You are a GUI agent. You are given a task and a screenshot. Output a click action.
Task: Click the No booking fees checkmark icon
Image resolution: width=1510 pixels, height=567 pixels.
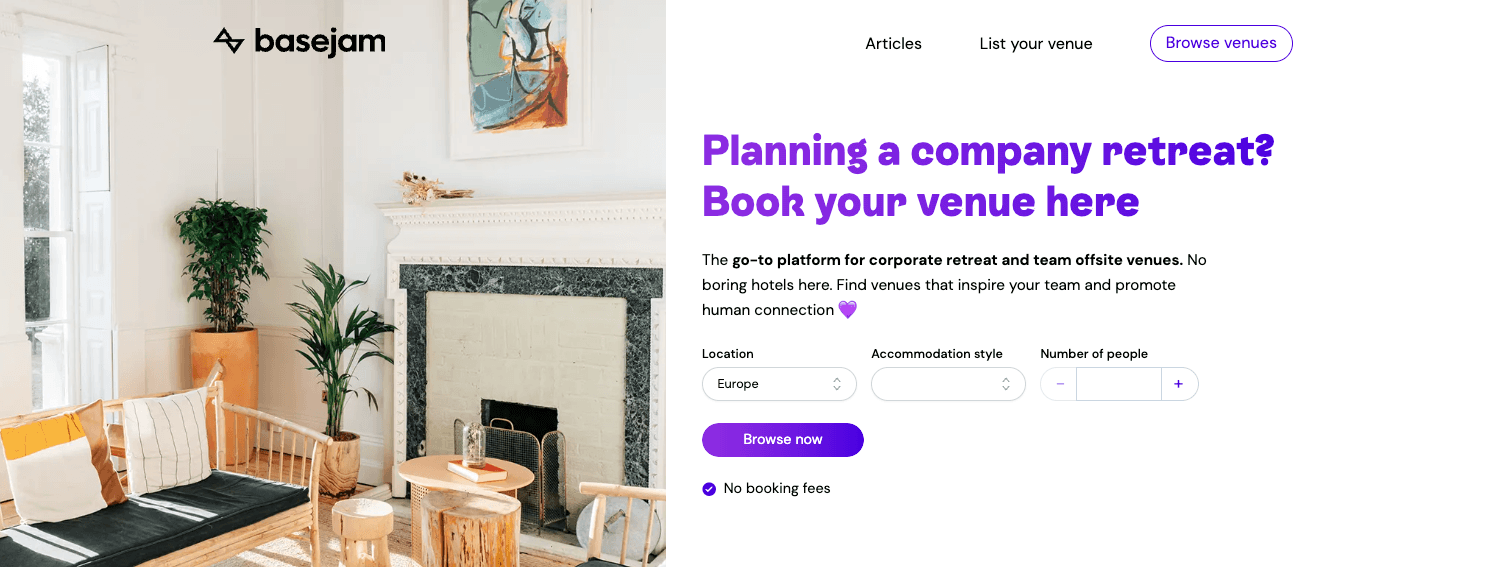[x=709, y=489]
